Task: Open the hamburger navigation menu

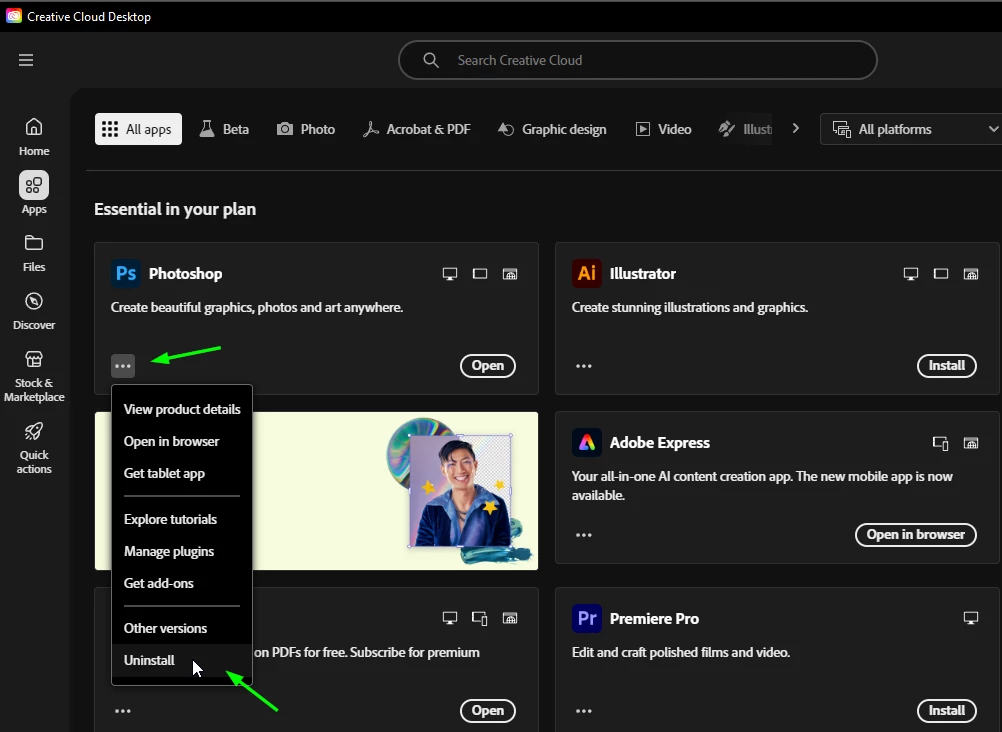Action: click(26, 60)
